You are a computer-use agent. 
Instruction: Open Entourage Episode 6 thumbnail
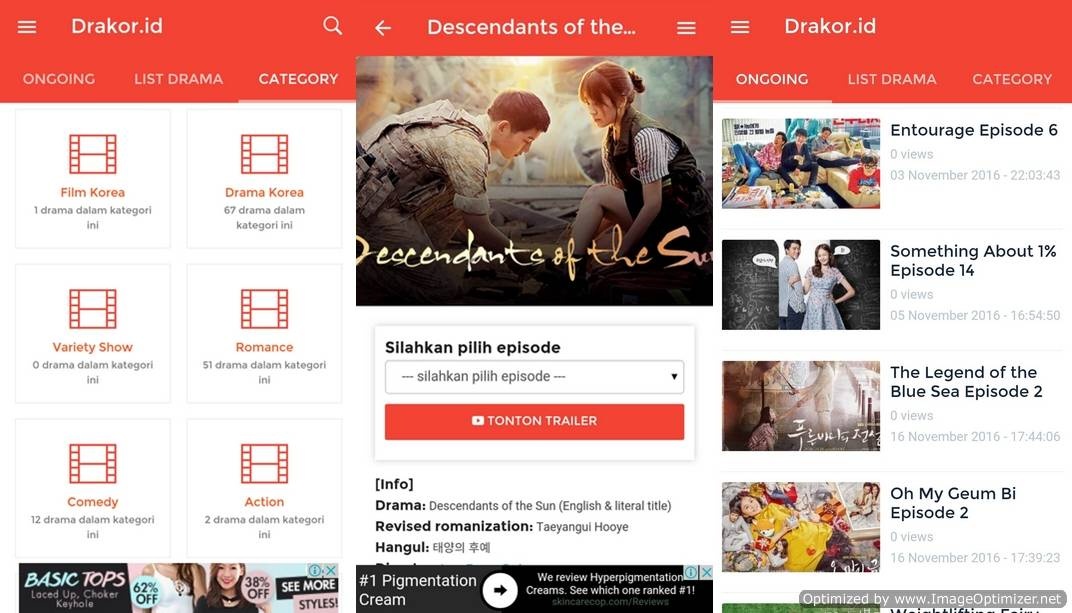801,163
